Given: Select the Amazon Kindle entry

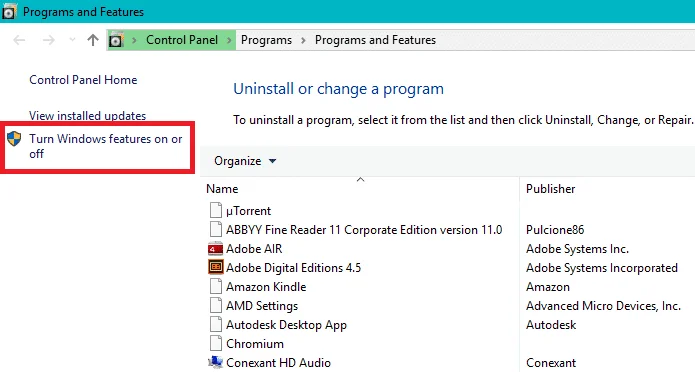Looking at the screenshot, I should 266,287.
